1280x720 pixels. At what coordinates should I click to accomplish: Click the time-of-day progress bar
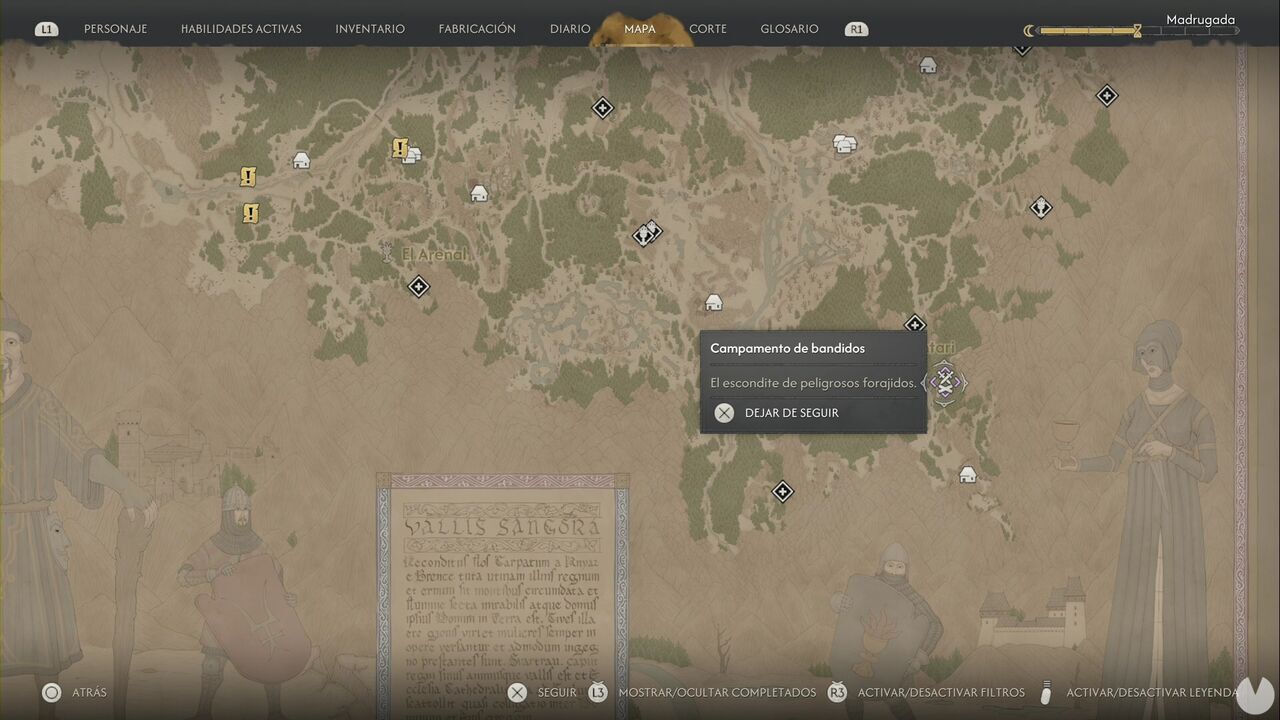1137,31
